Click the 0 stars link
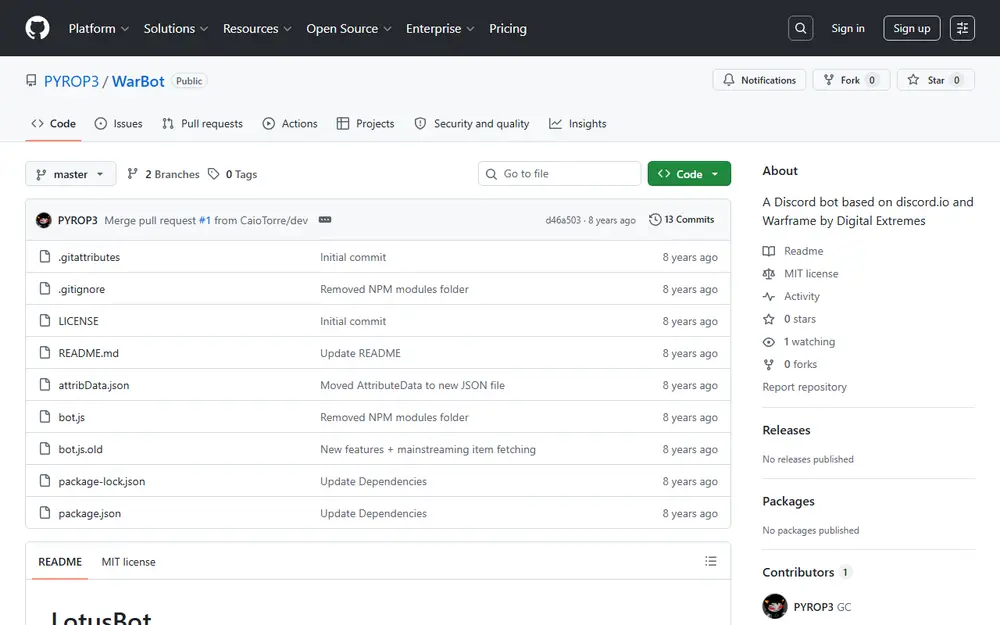1000x625 pixels. [790, 319]
